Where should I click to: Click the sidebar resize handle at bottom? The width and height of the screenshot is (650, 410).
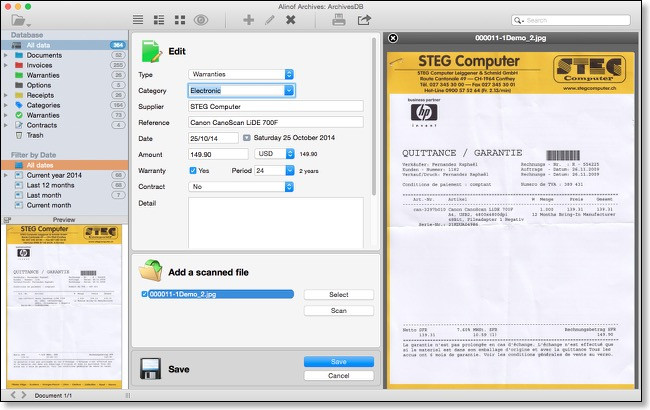[x=128, y=395]
